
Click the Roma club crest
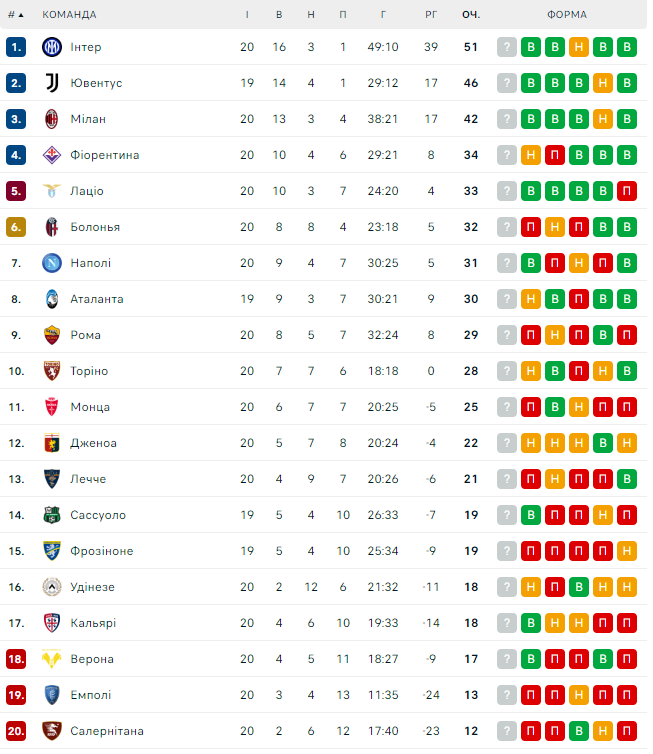click(52, 335)
